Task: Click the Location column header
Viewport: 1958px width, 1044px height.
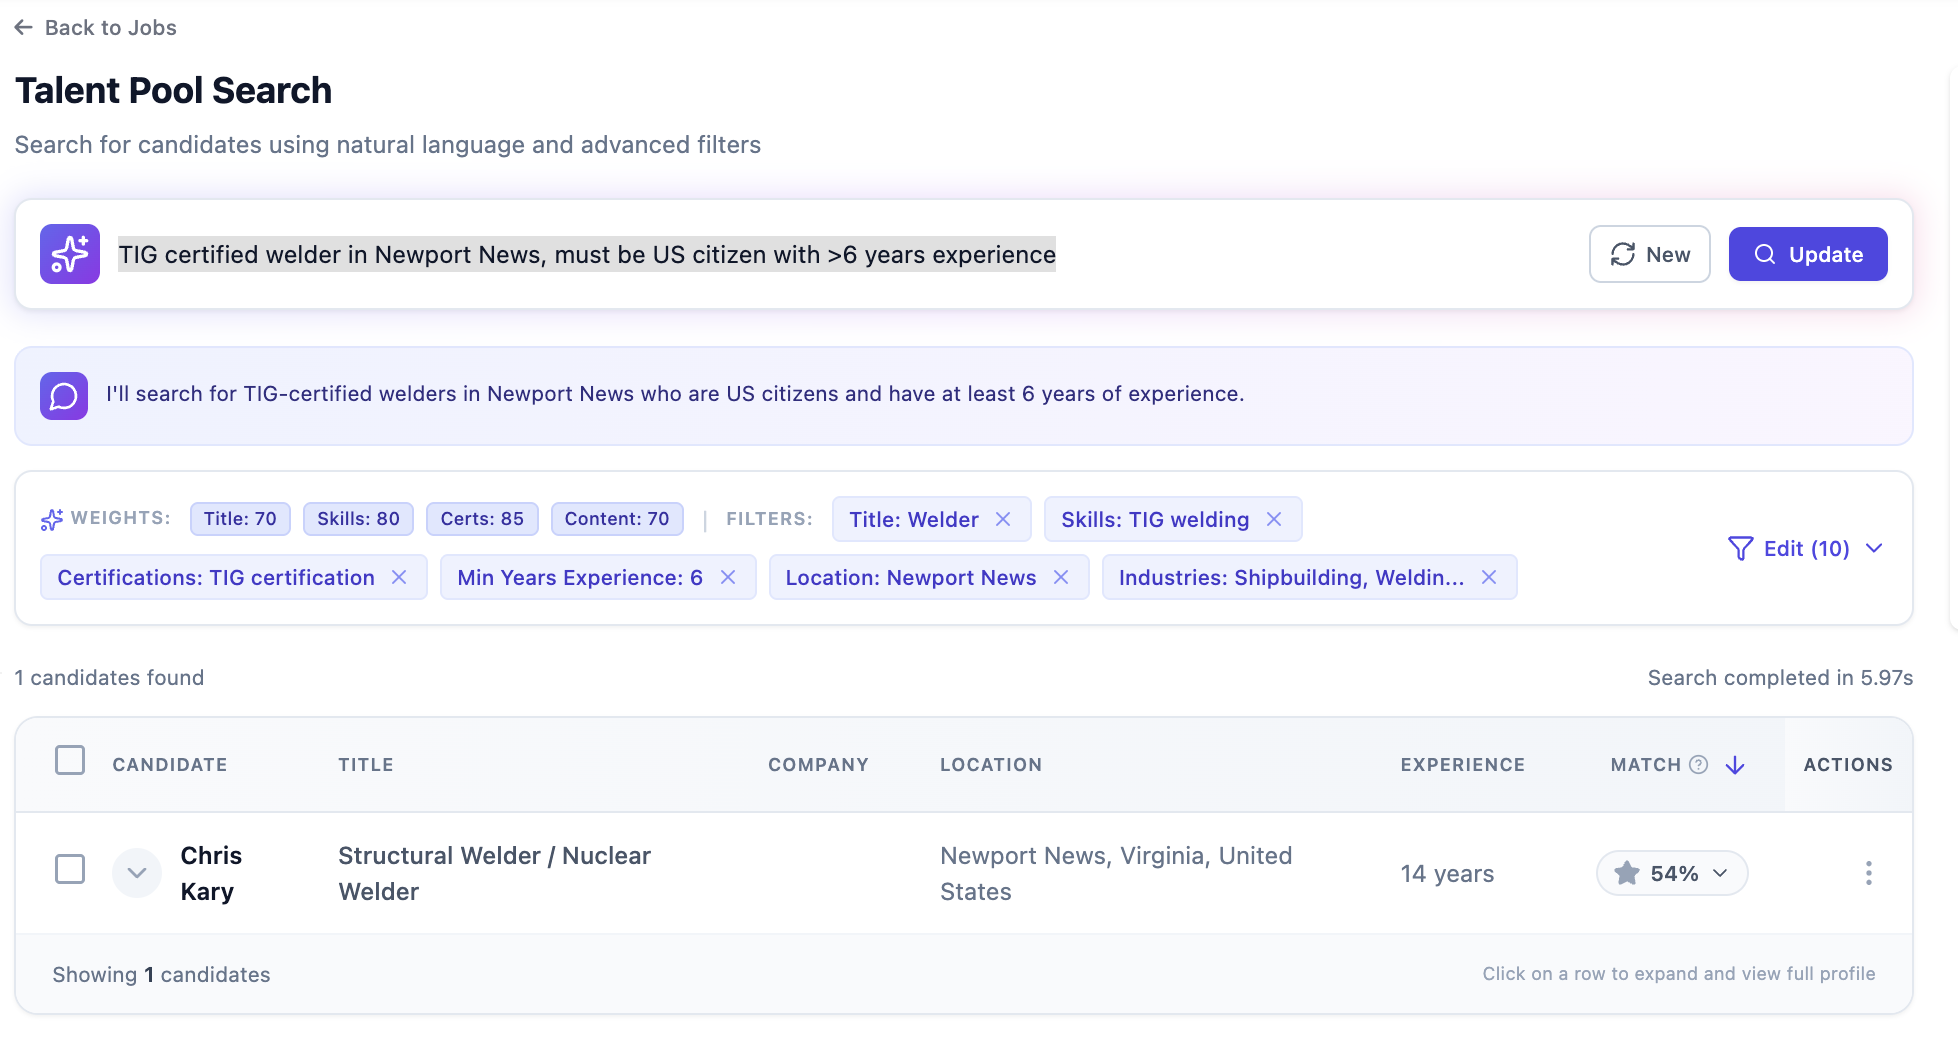Action: [x=991, y=765]
